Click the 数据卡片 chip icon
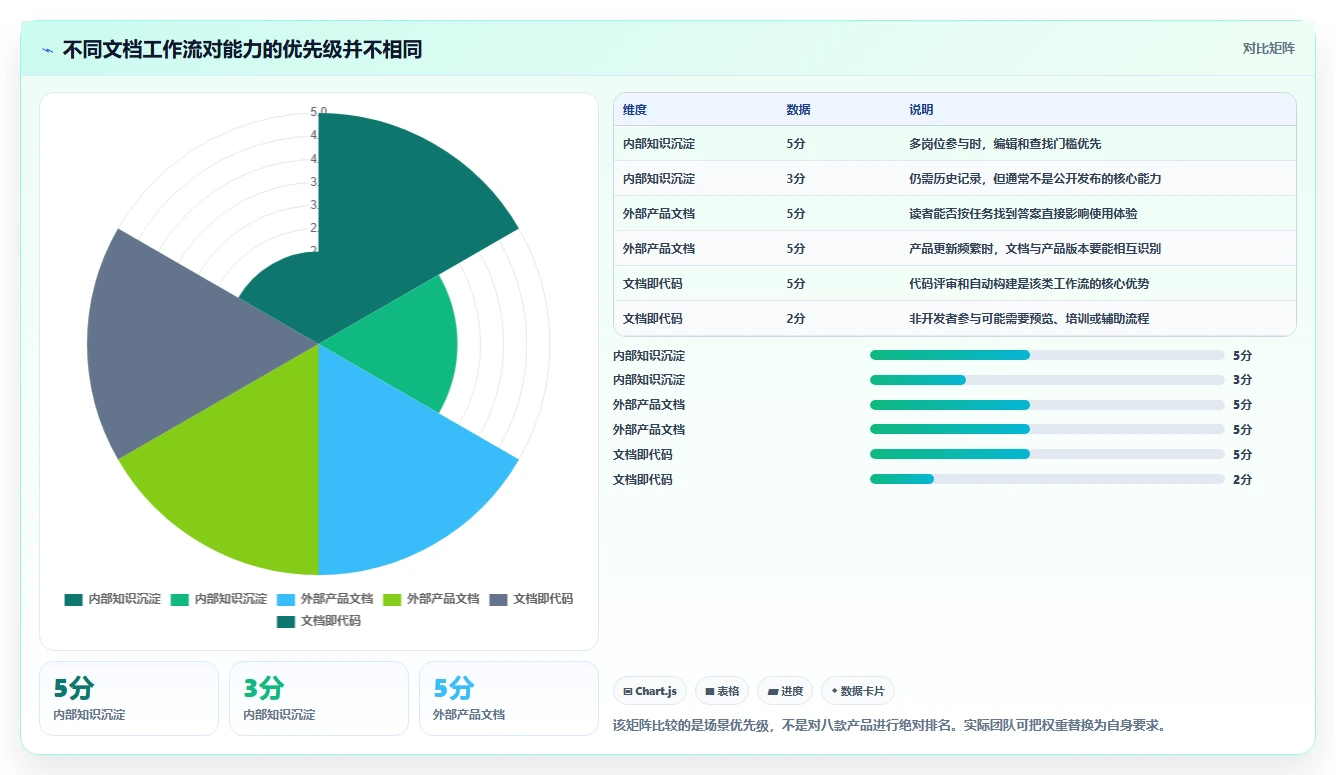The image size is (1336, 775). [834, 691]
